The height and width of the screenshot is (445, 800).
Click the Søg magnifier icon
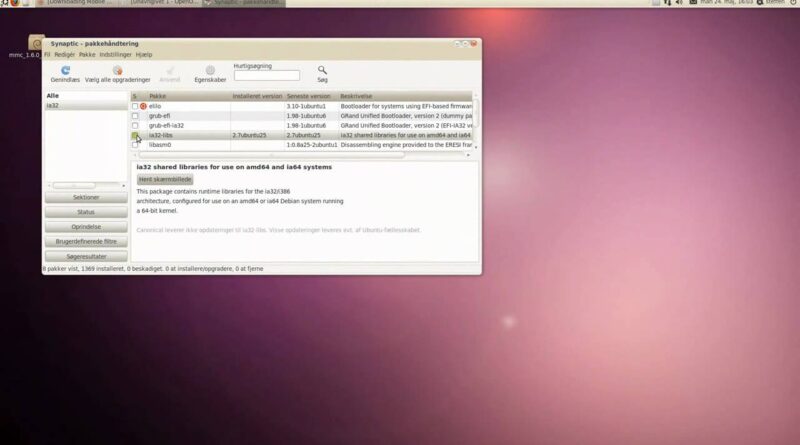[322, 70]
